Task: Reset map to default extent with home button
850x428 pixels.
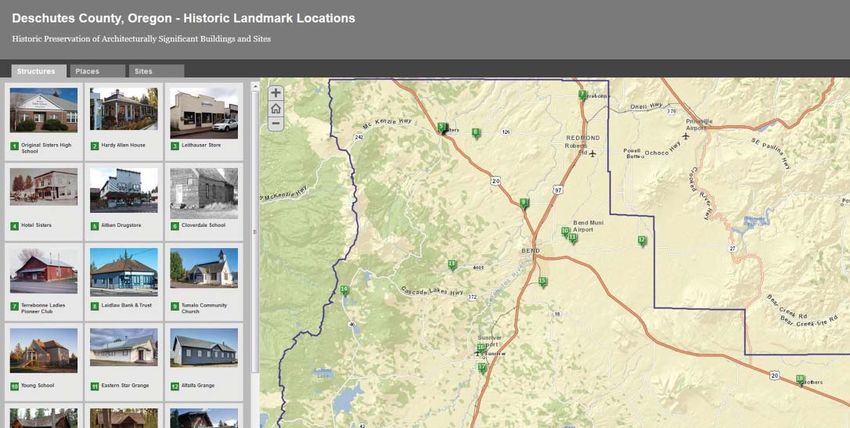Action: point(275,108)
